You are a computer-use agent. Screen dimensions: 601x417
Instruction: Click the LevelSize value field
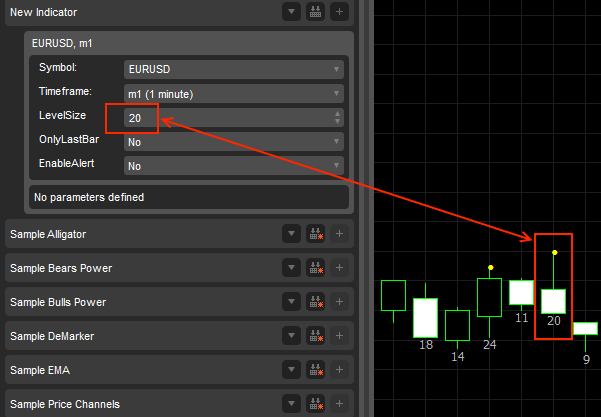tap(225, 118)
